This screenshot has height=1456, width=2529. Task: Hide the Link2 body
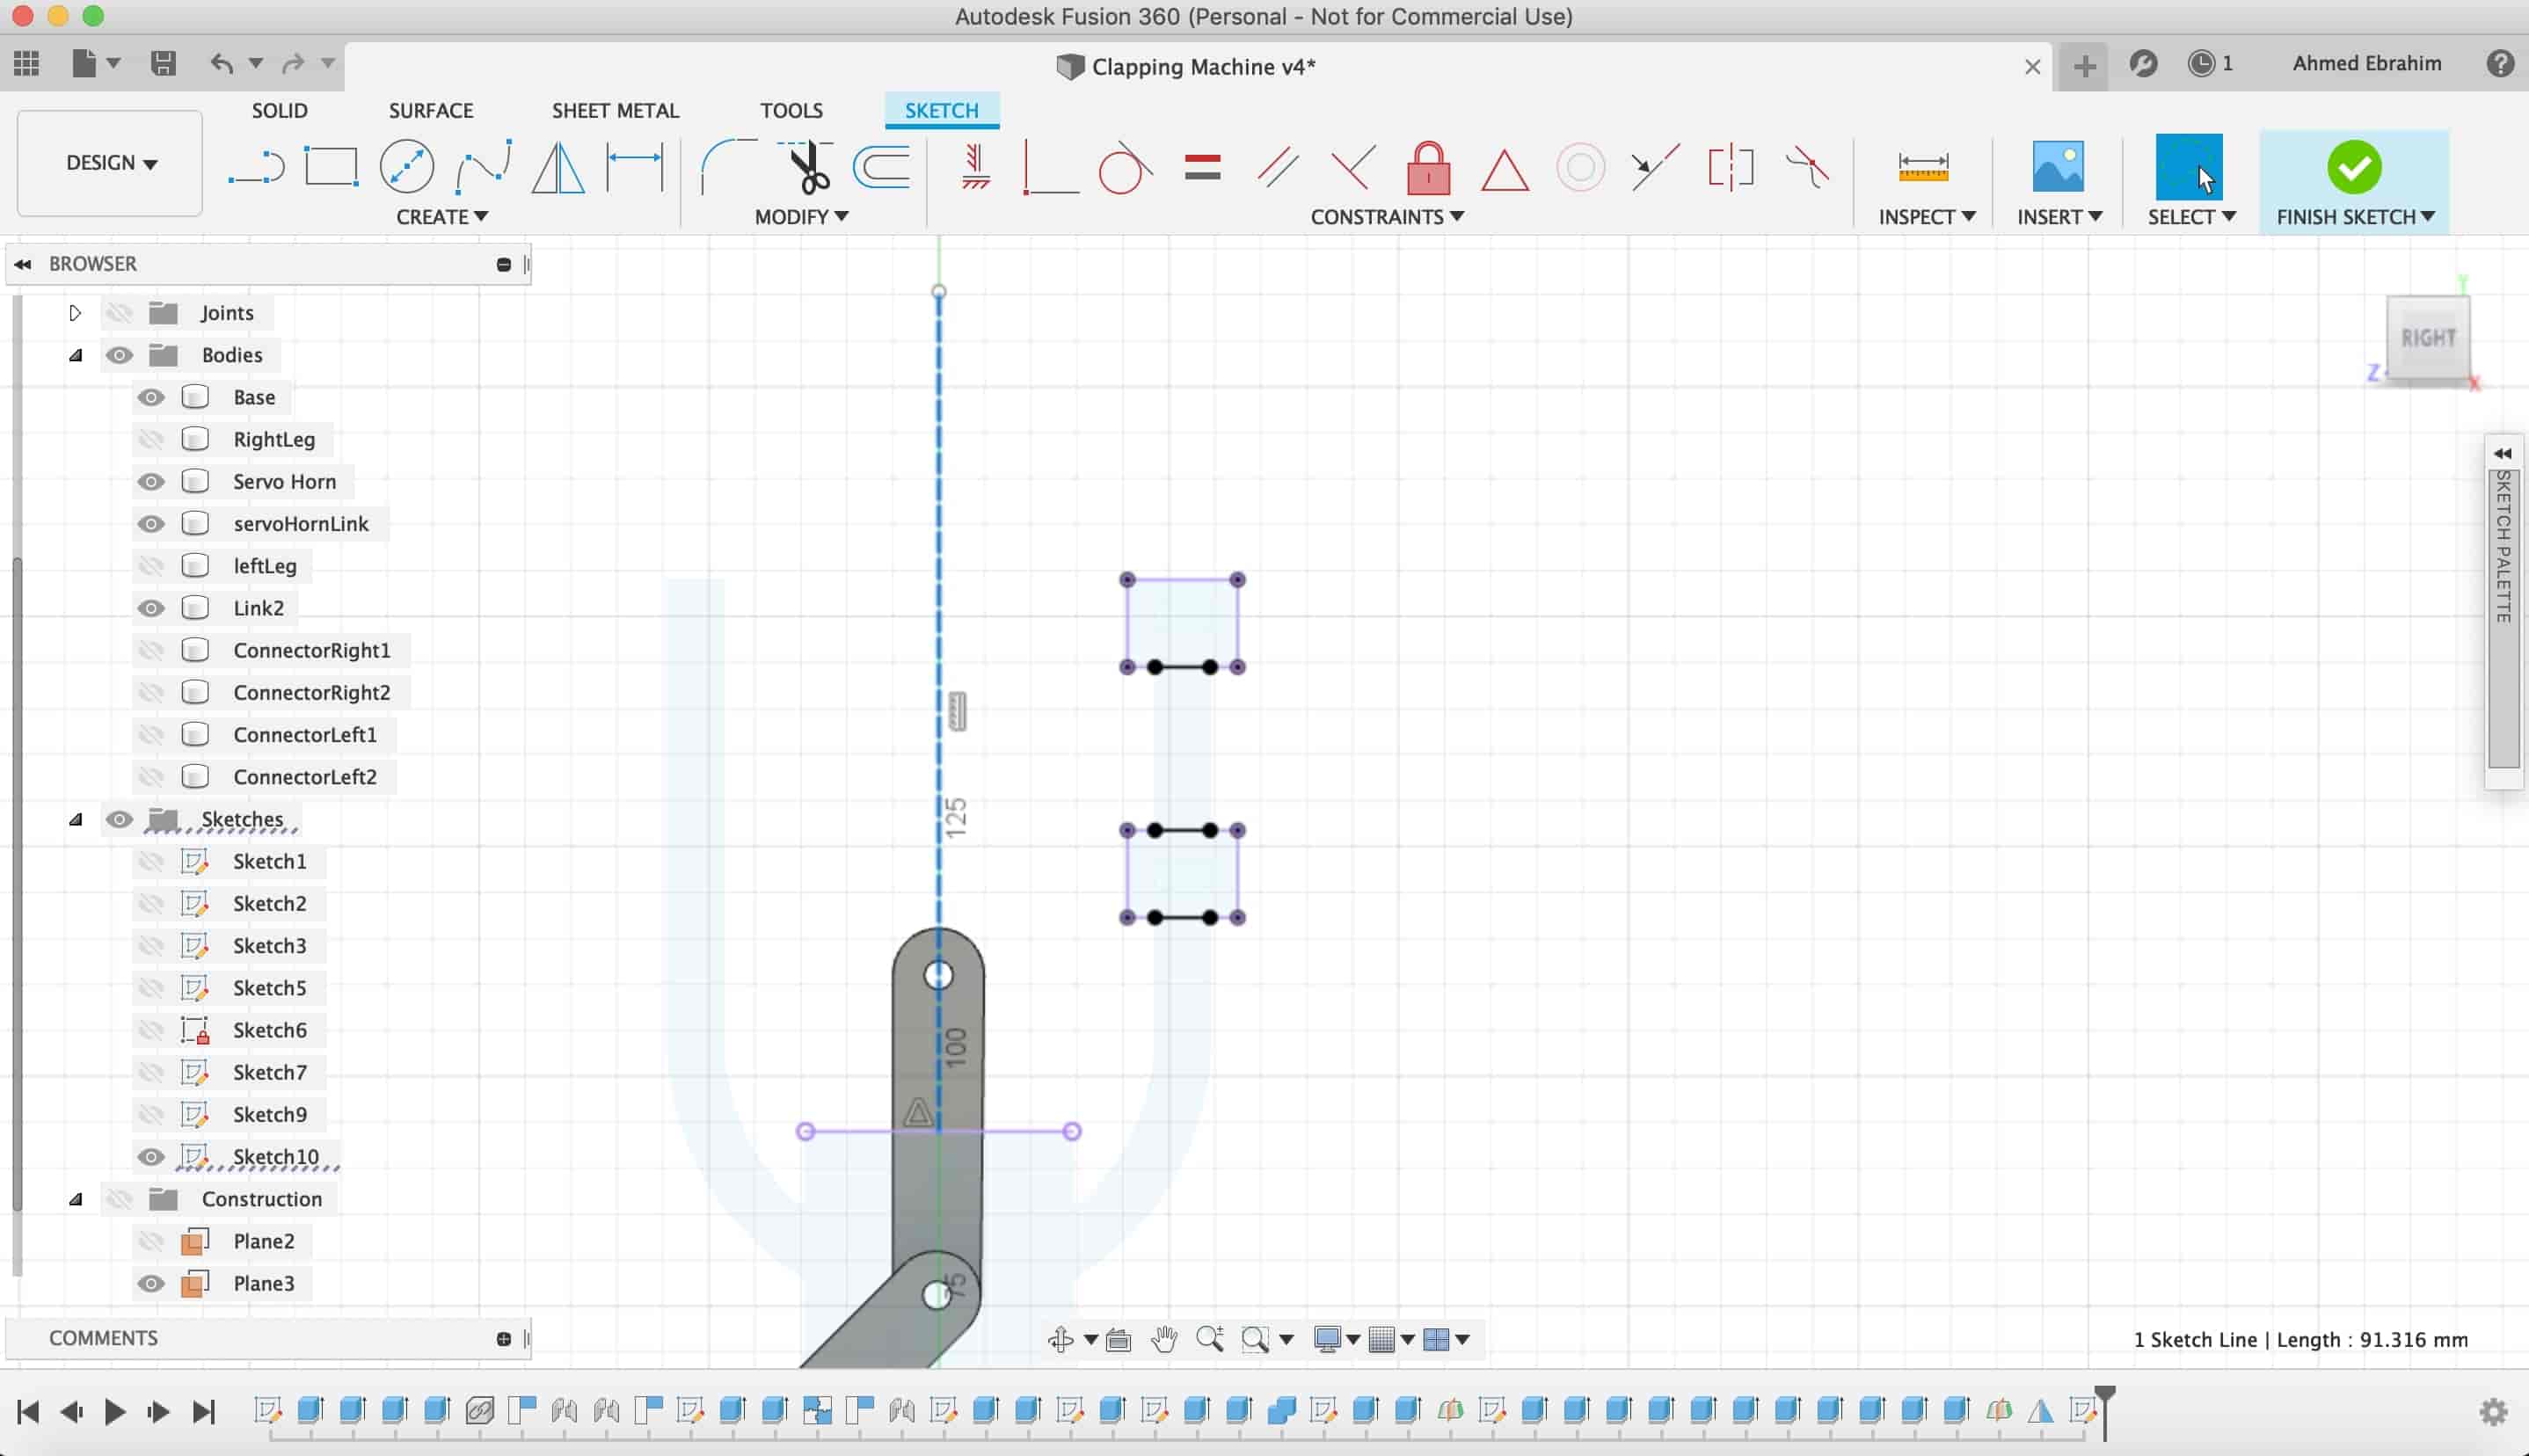coord(150,607)
